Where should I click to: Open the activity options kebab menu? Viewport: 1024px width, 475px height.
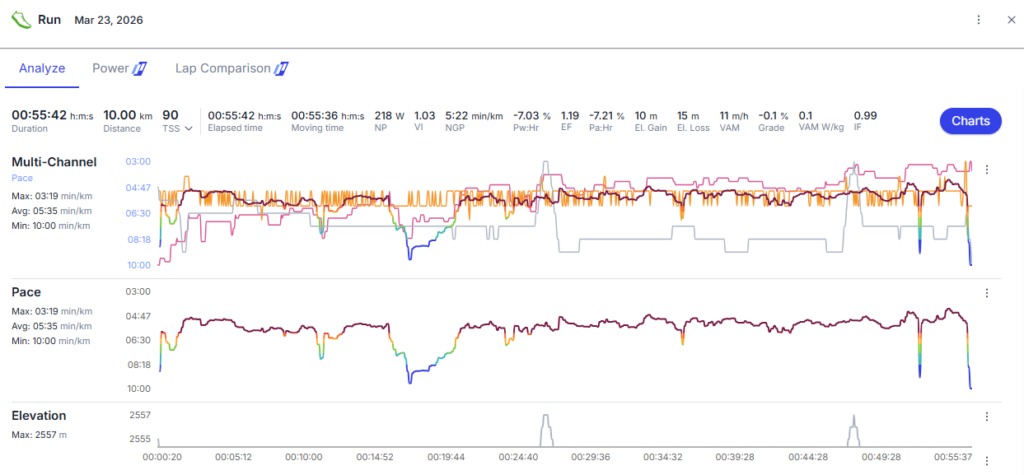click(978, 20)
